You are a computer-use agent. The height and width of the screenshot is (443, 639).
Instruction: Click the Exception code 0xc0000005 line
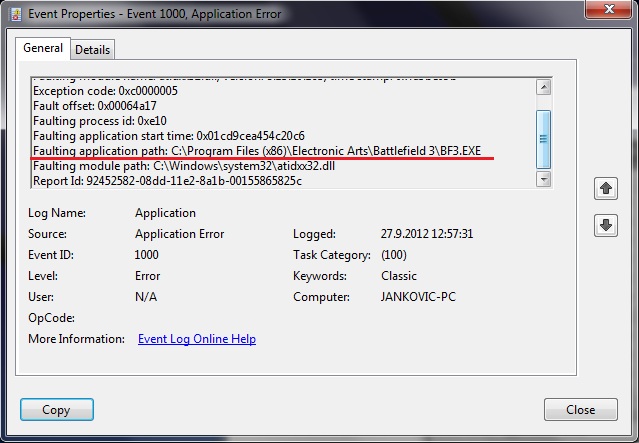[105, 90]
